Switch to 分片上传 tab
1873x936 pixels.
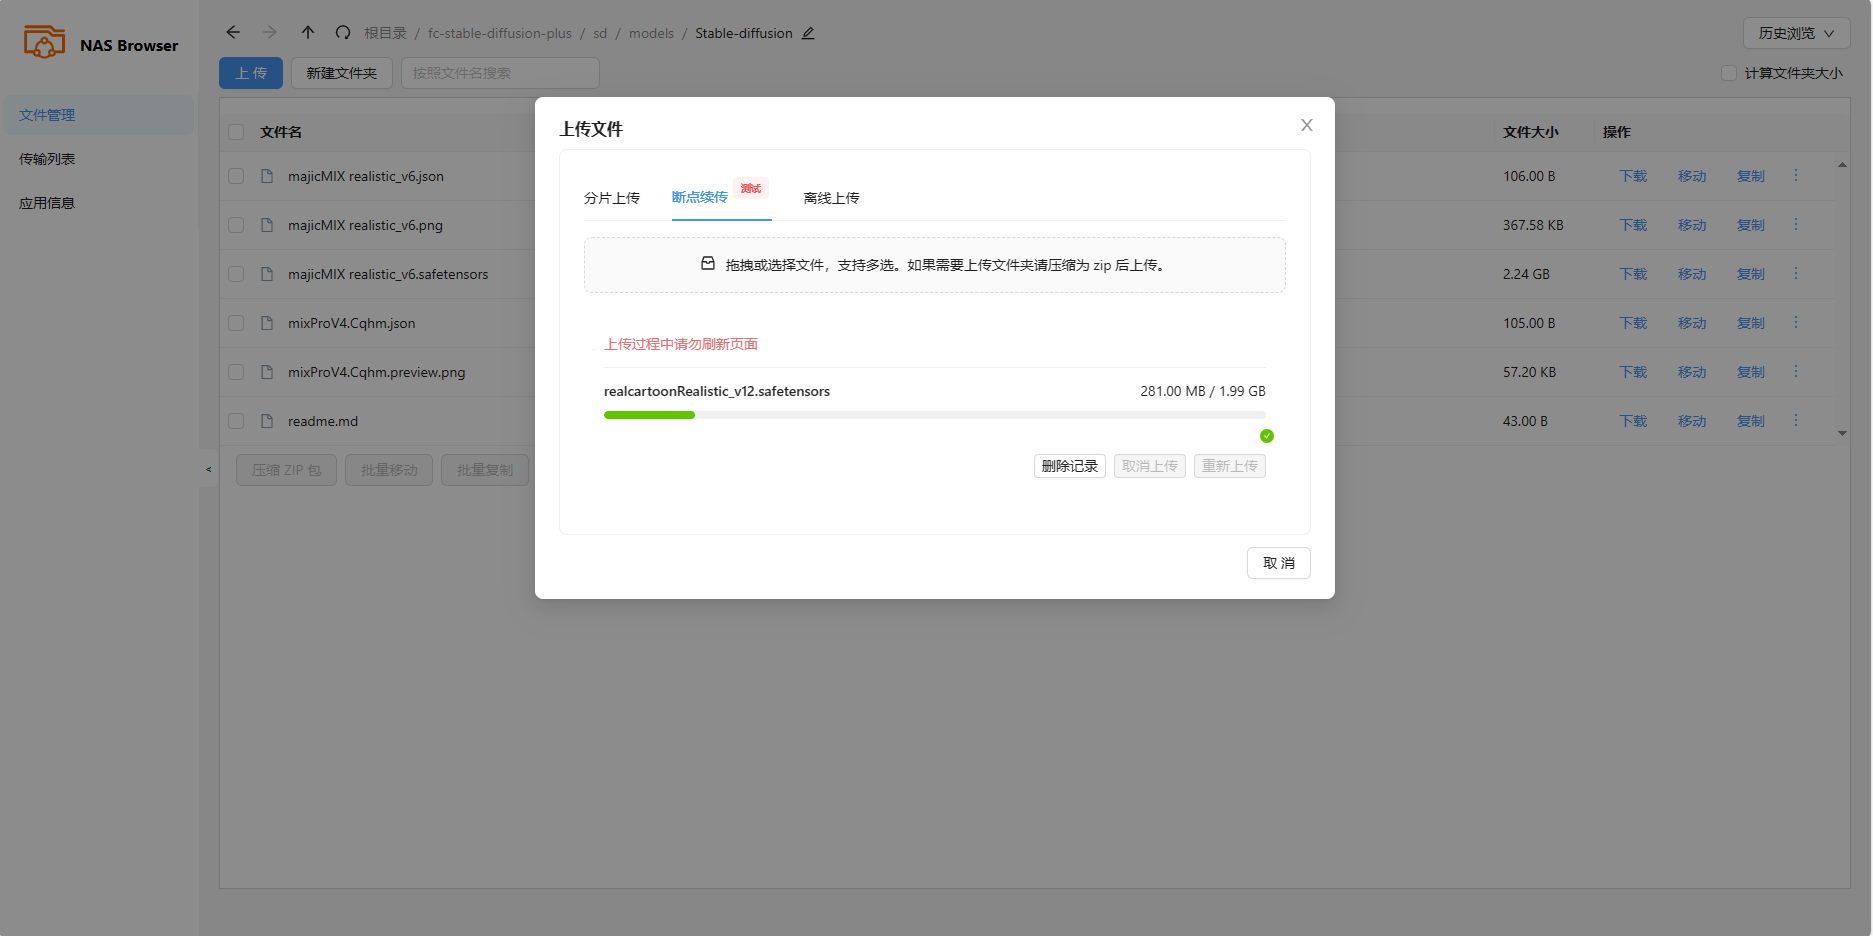pos(612,198)
